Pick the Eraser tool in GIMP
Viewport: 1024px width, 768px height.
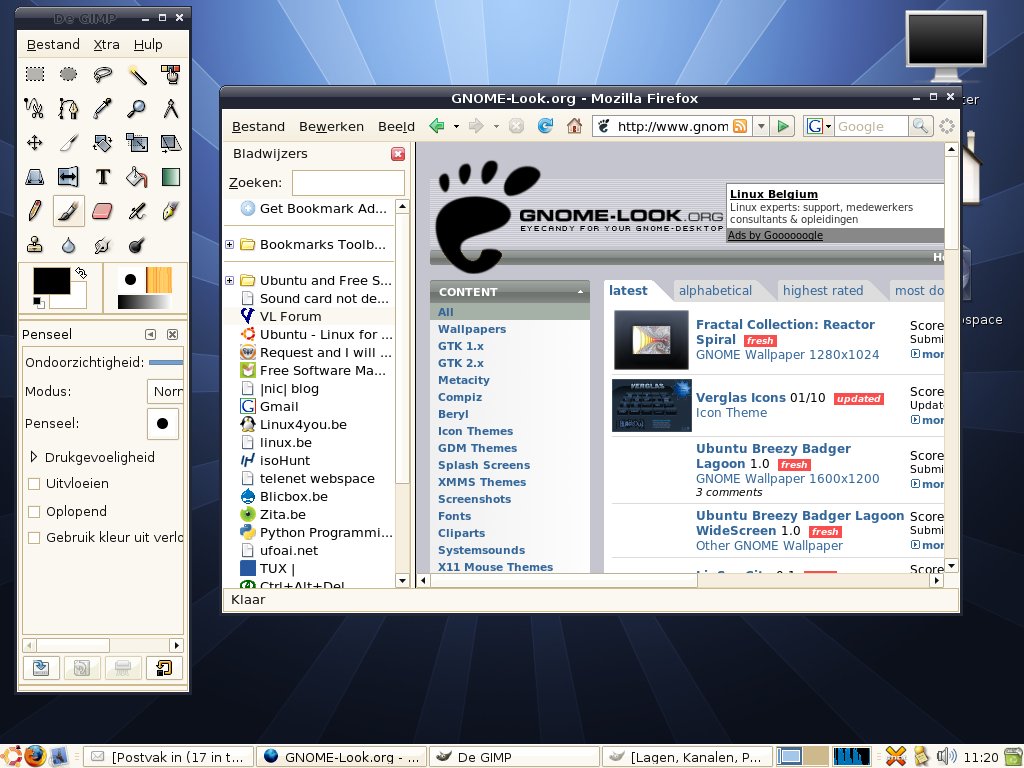coord(103,210)
